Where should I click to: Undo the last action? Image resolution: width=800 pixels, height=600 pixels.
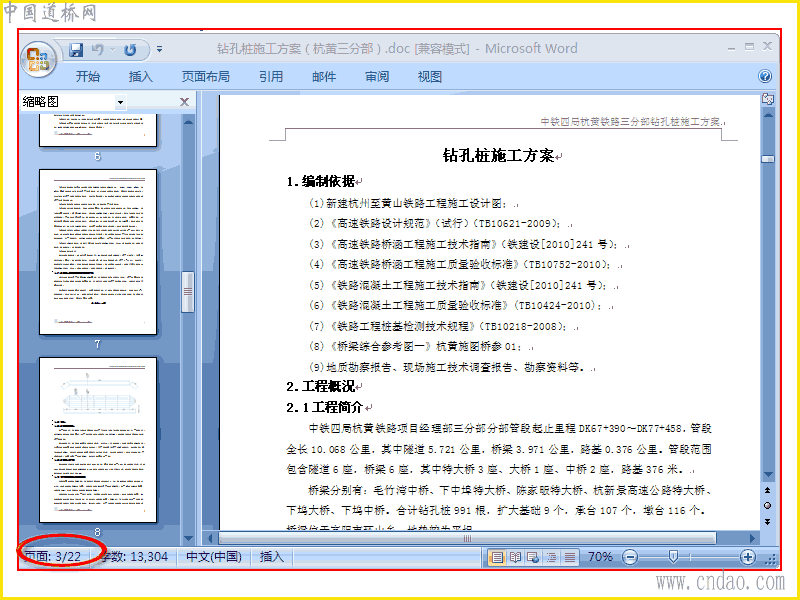pos(97,49)
